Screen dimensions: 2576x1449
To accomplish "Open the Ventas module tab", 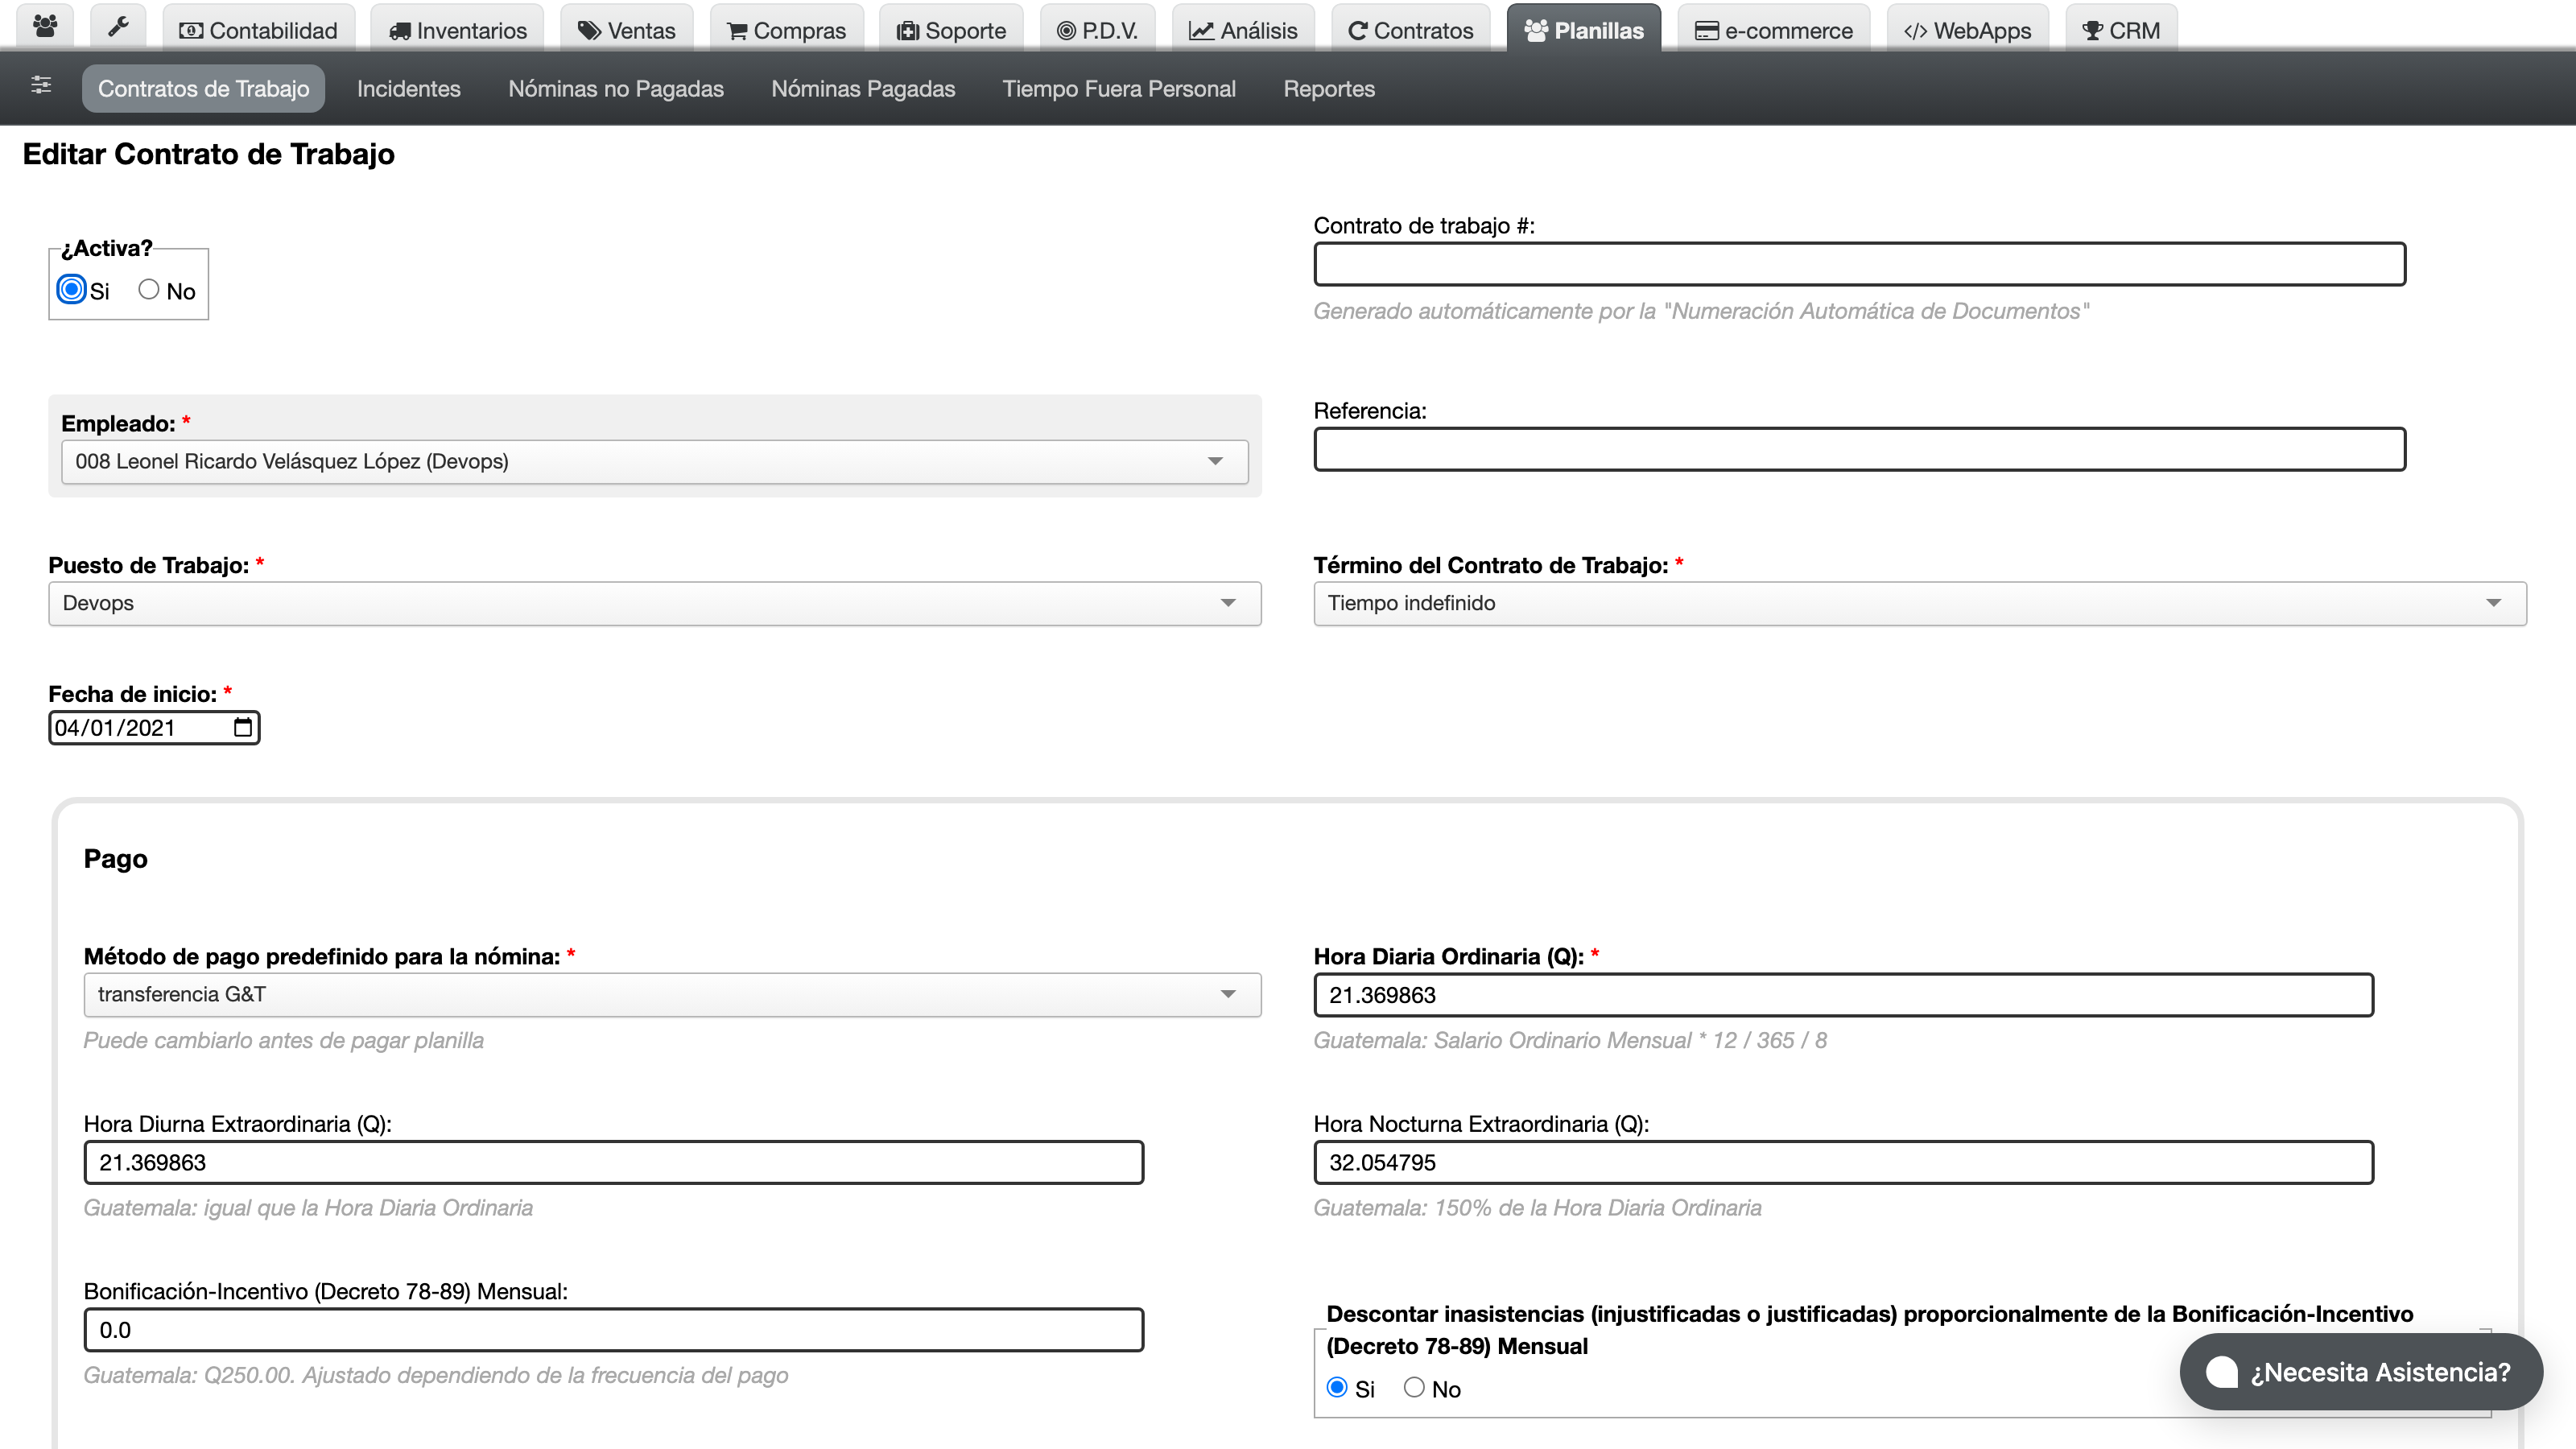I will [627, 29].
